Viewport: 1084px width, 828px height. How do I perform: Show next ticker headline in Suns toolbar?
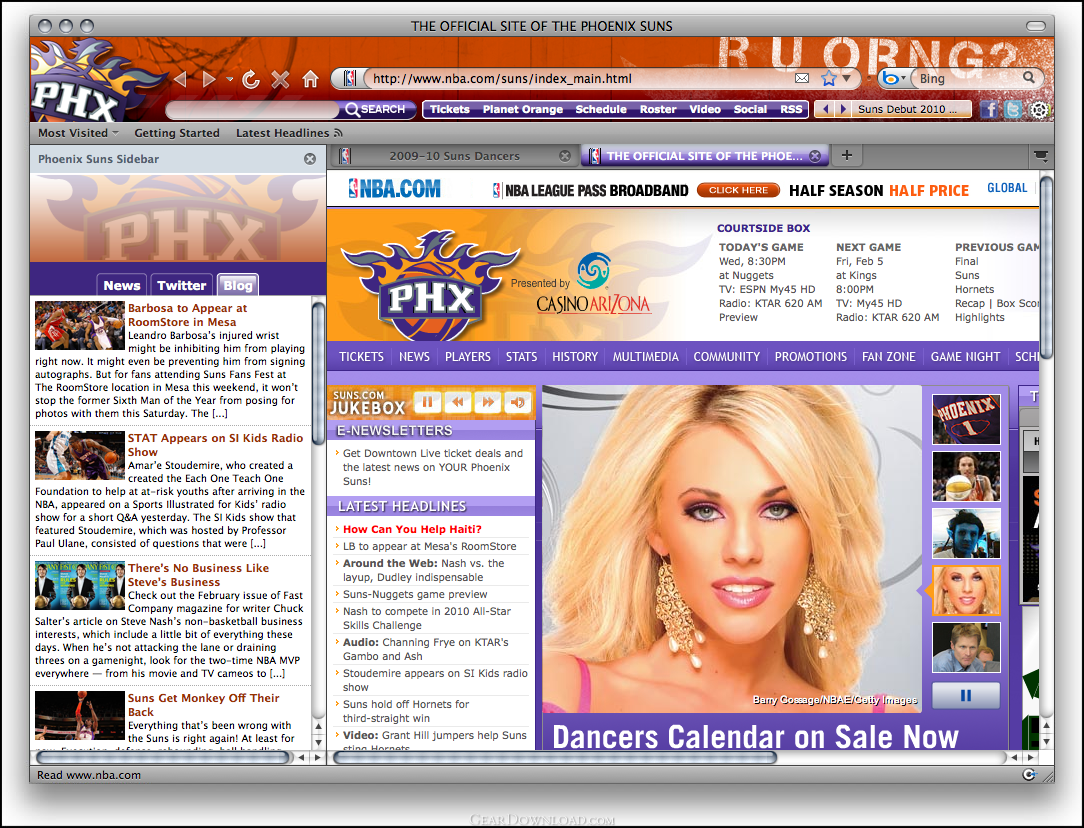tap(843, 109)
